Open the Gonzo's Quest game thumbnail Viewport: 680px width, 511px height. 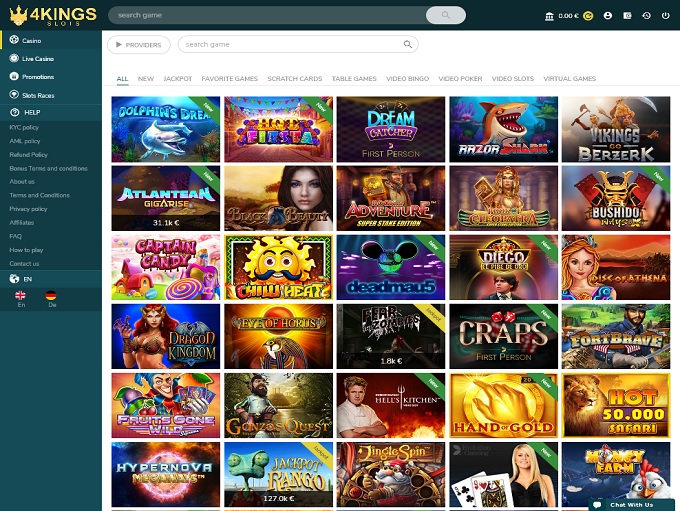(x=278, y=405)
